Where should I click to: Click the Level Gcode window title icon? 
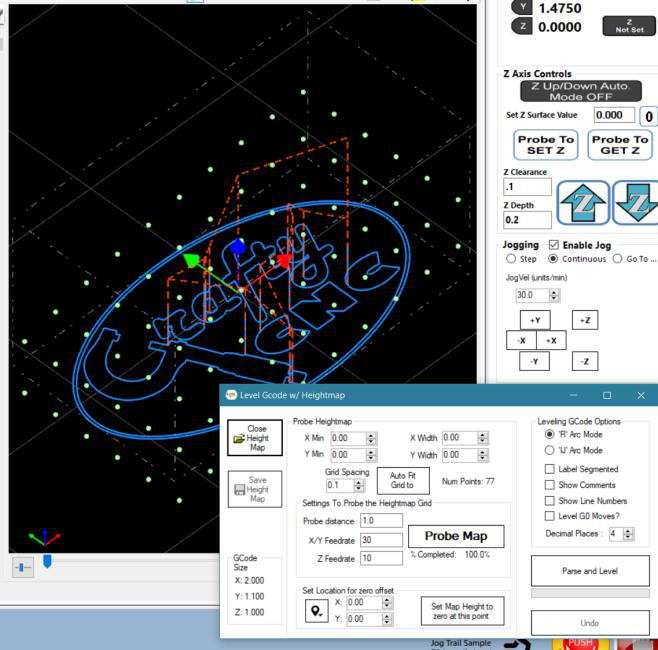[x=231, y=395]
